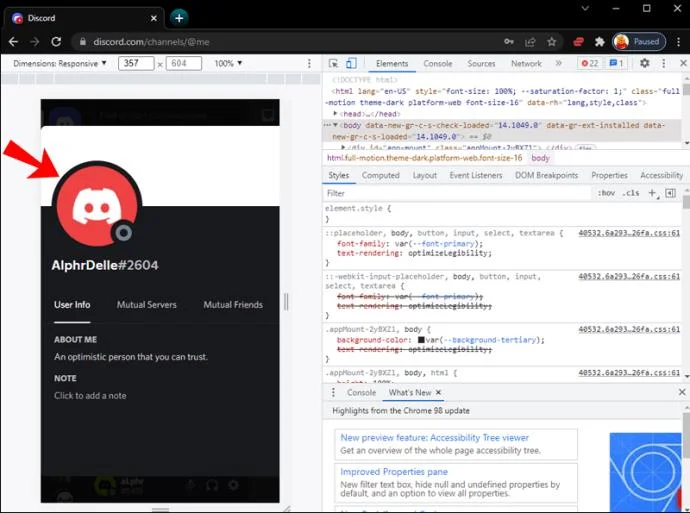Click the width field showing 357
Image resolution: width=690 pixels, height=513 pixels.
point(136,63)
